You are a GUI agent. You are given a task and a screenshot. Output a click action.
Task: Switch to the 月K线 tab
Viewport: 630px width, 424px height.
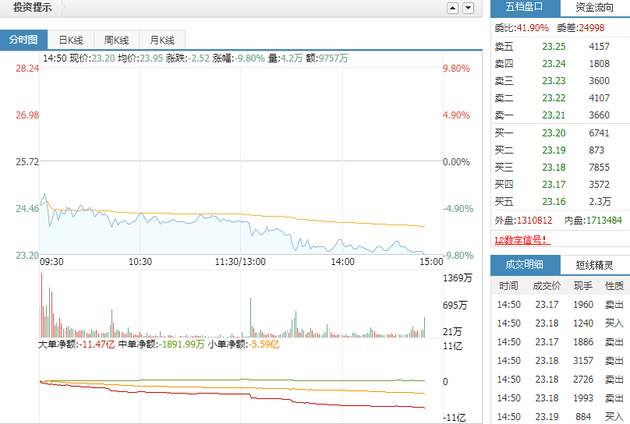(x=162, y=40)
